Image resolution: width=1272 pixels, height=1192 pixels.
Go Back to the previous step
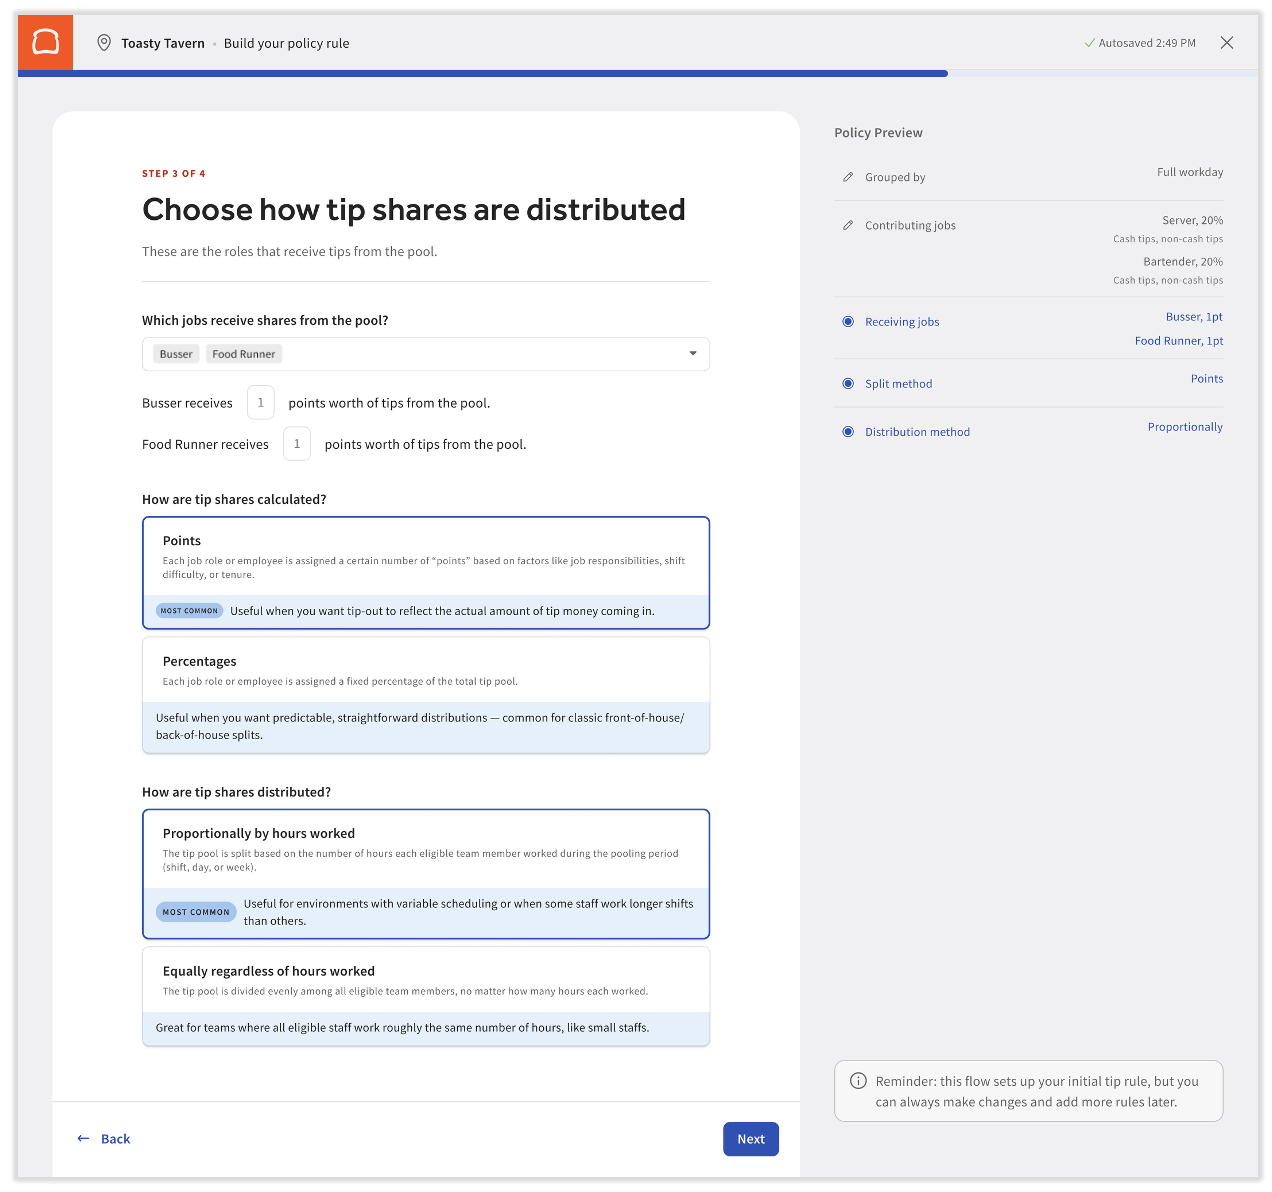[115, 1139]
